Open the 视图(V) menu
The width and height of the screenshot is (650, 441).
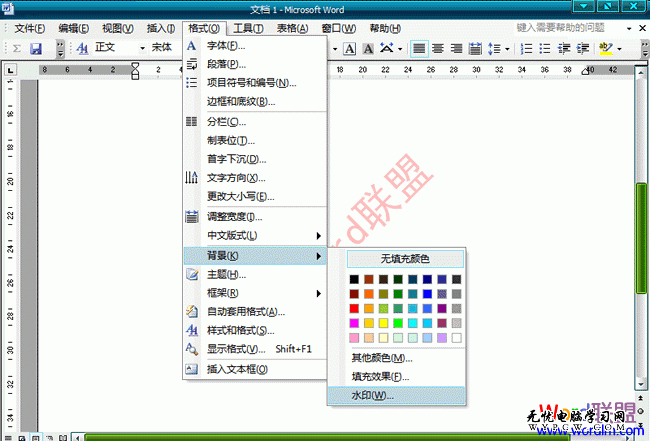coord(118,28)
